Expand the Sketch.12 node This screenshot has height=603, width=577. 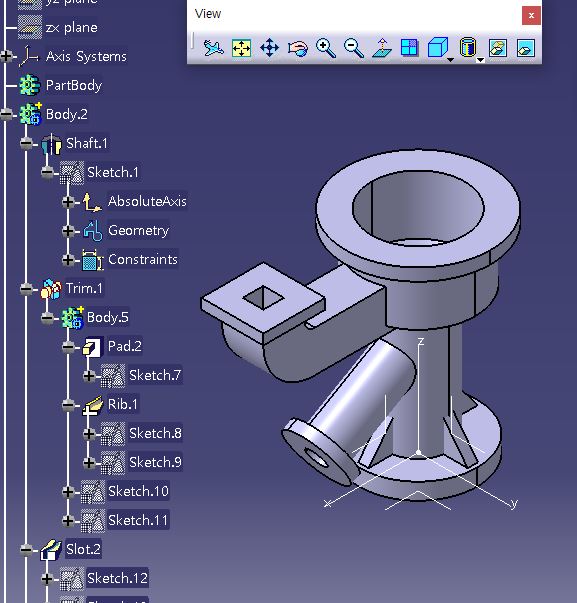click(47, 578)
